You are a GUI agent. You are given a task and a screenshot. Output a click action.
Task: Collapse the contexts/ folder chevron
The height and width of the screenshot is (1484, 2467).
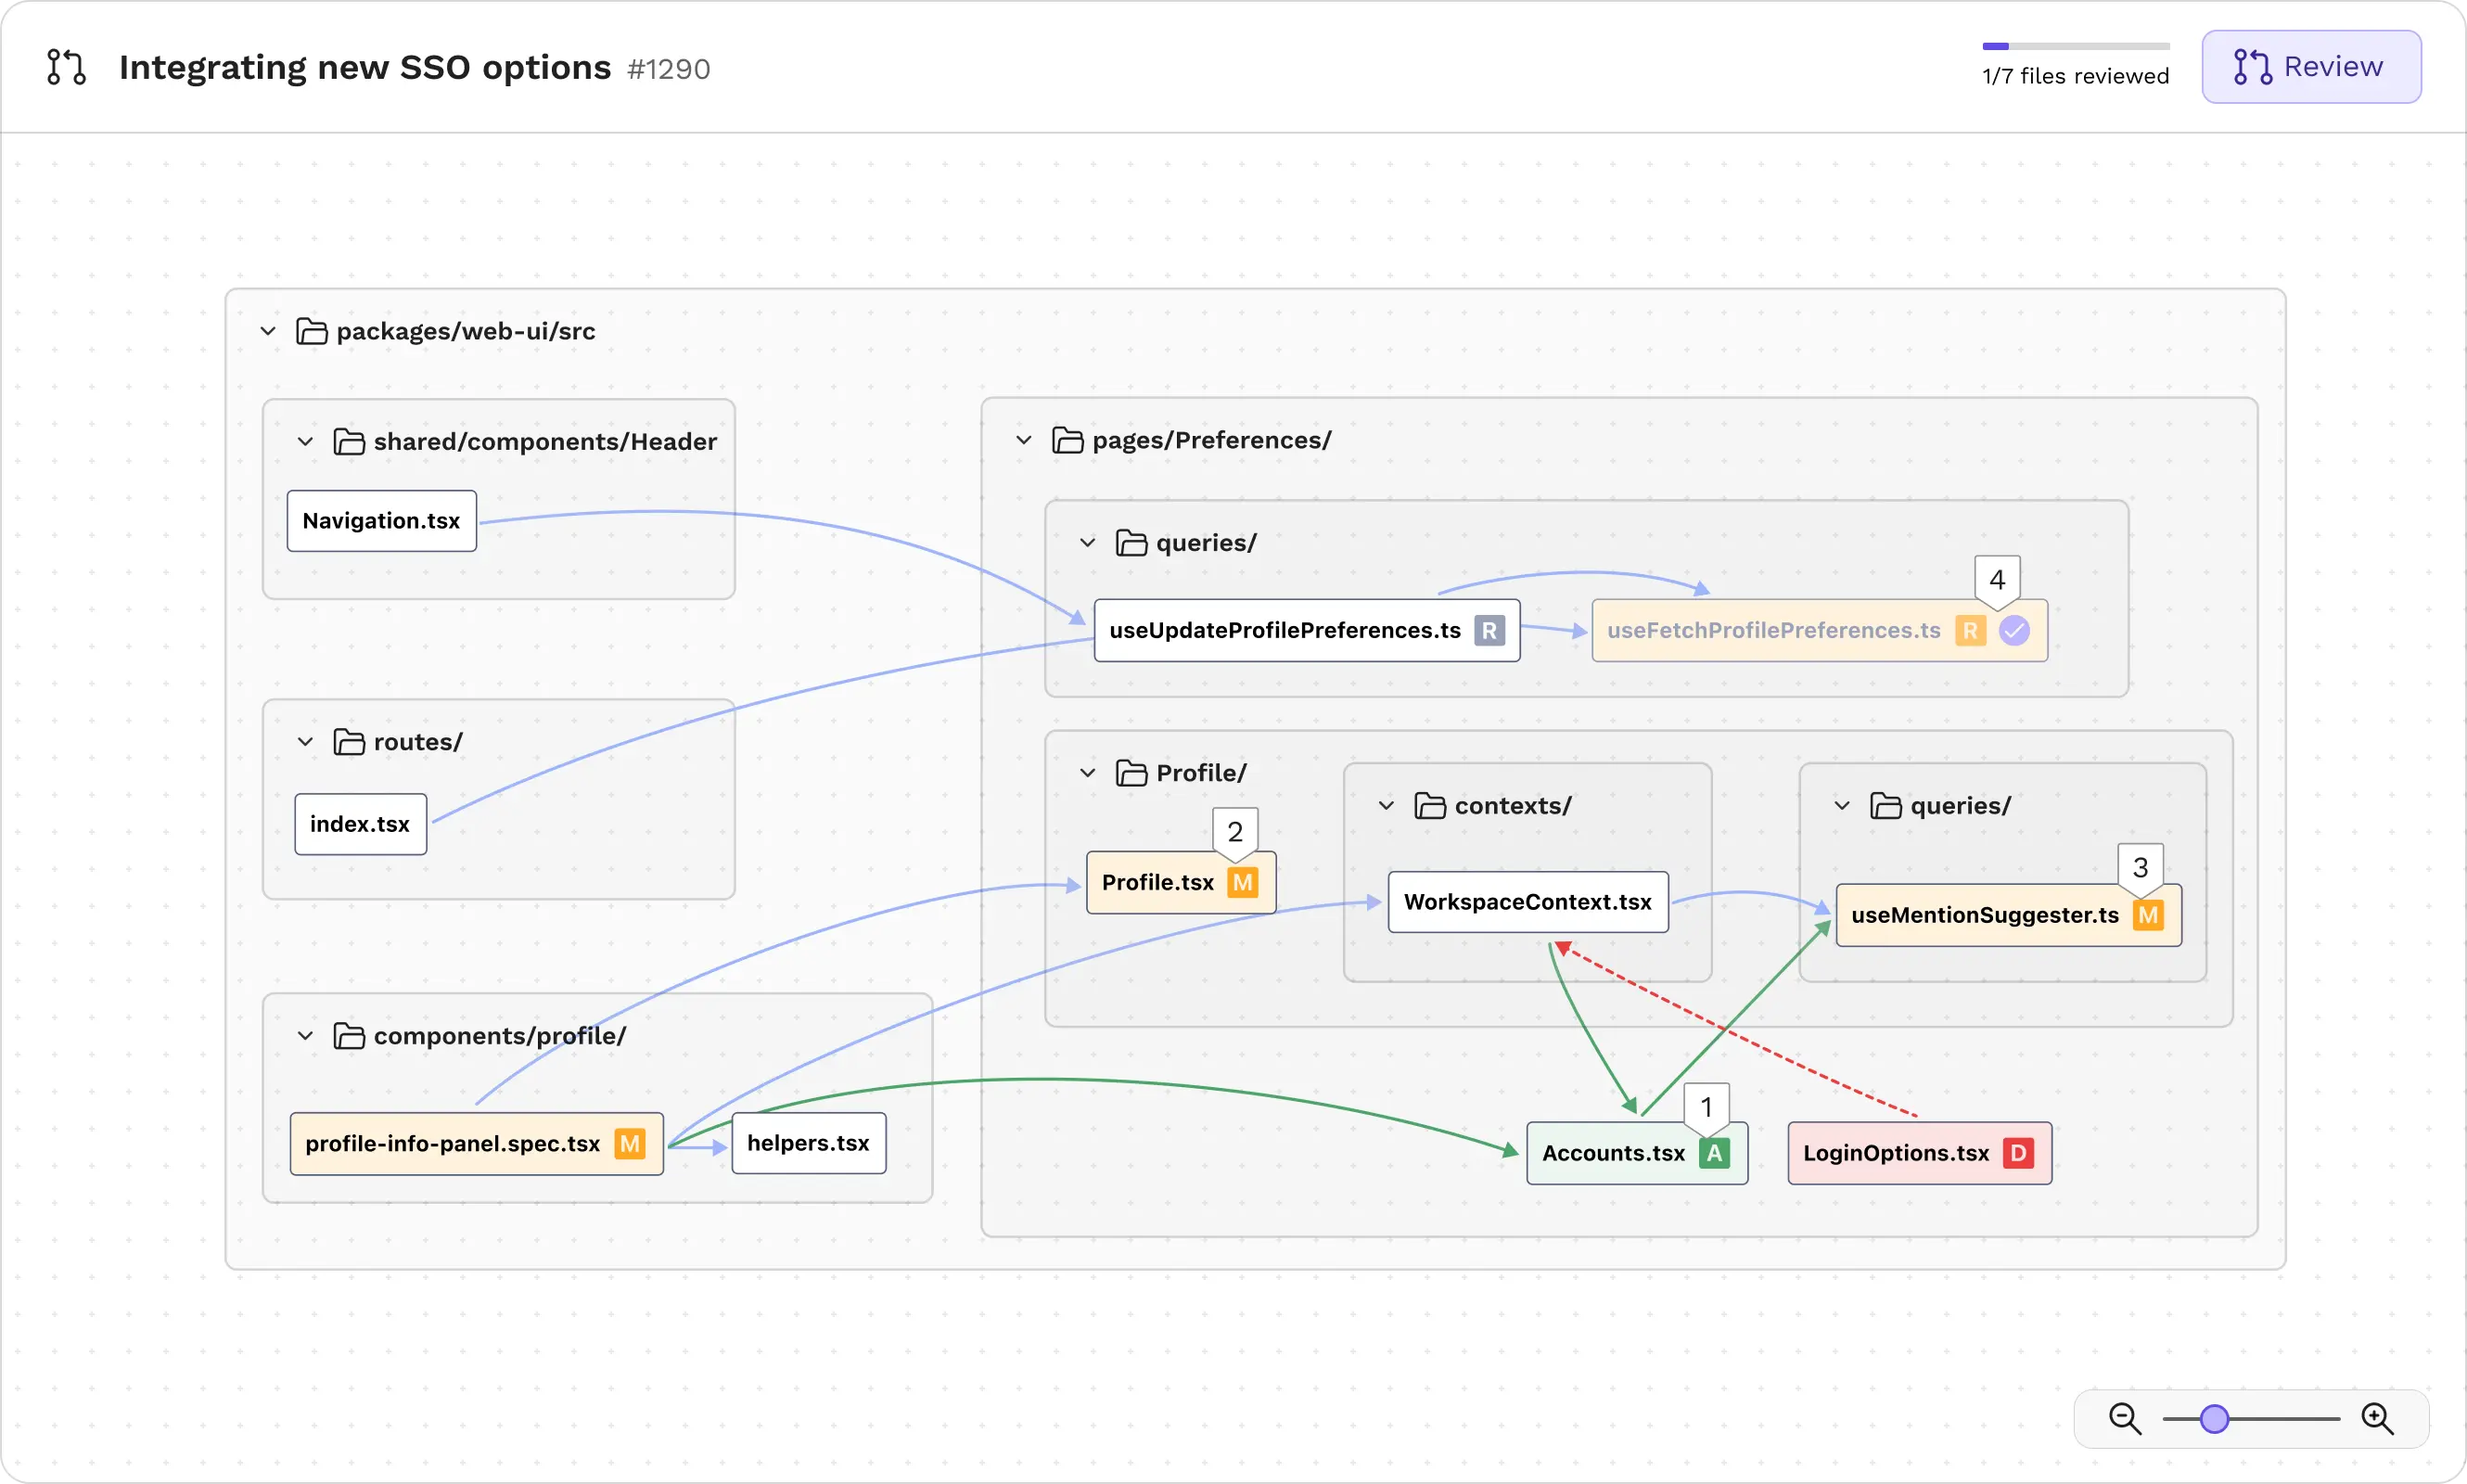[x=1387, y=804]
